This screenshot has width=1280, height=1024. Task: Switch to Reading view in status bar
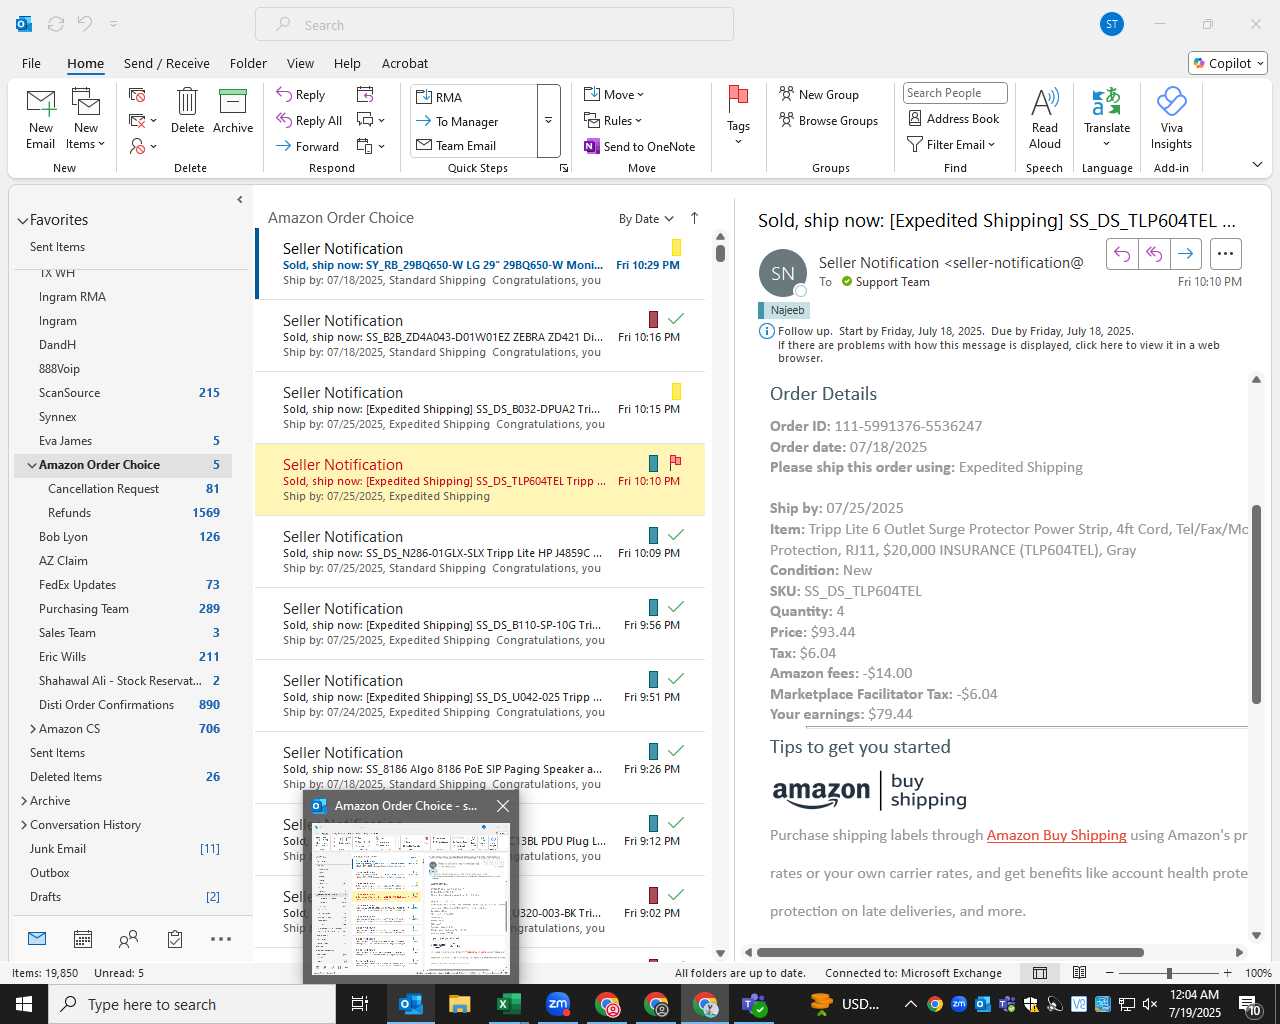[x=1079, y=973]
